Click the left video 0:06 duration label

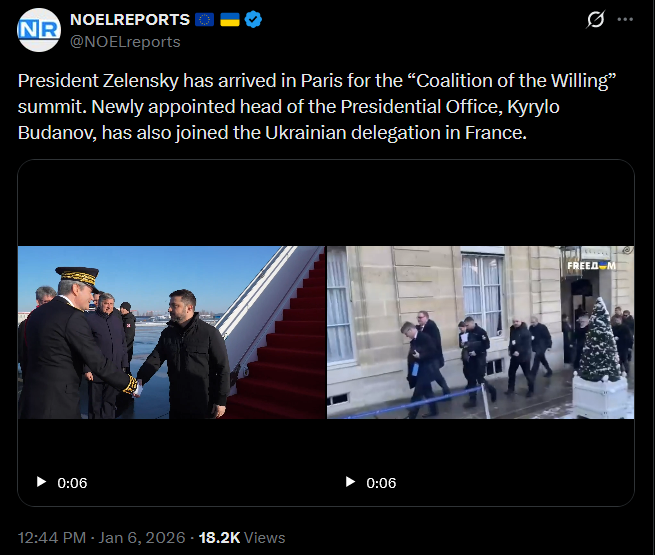click(72, 483)
